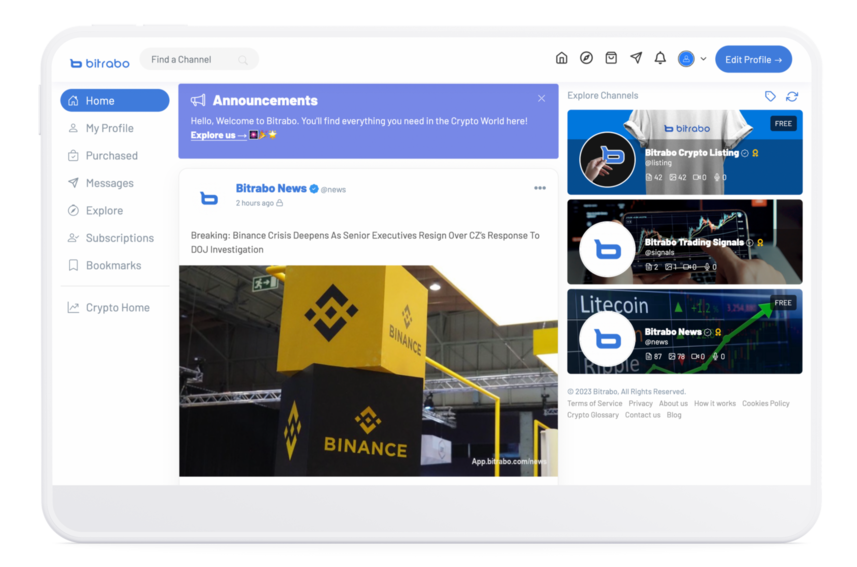Open Crypto Home in the sidebar
857x567 pixels.
coord(117,308)
